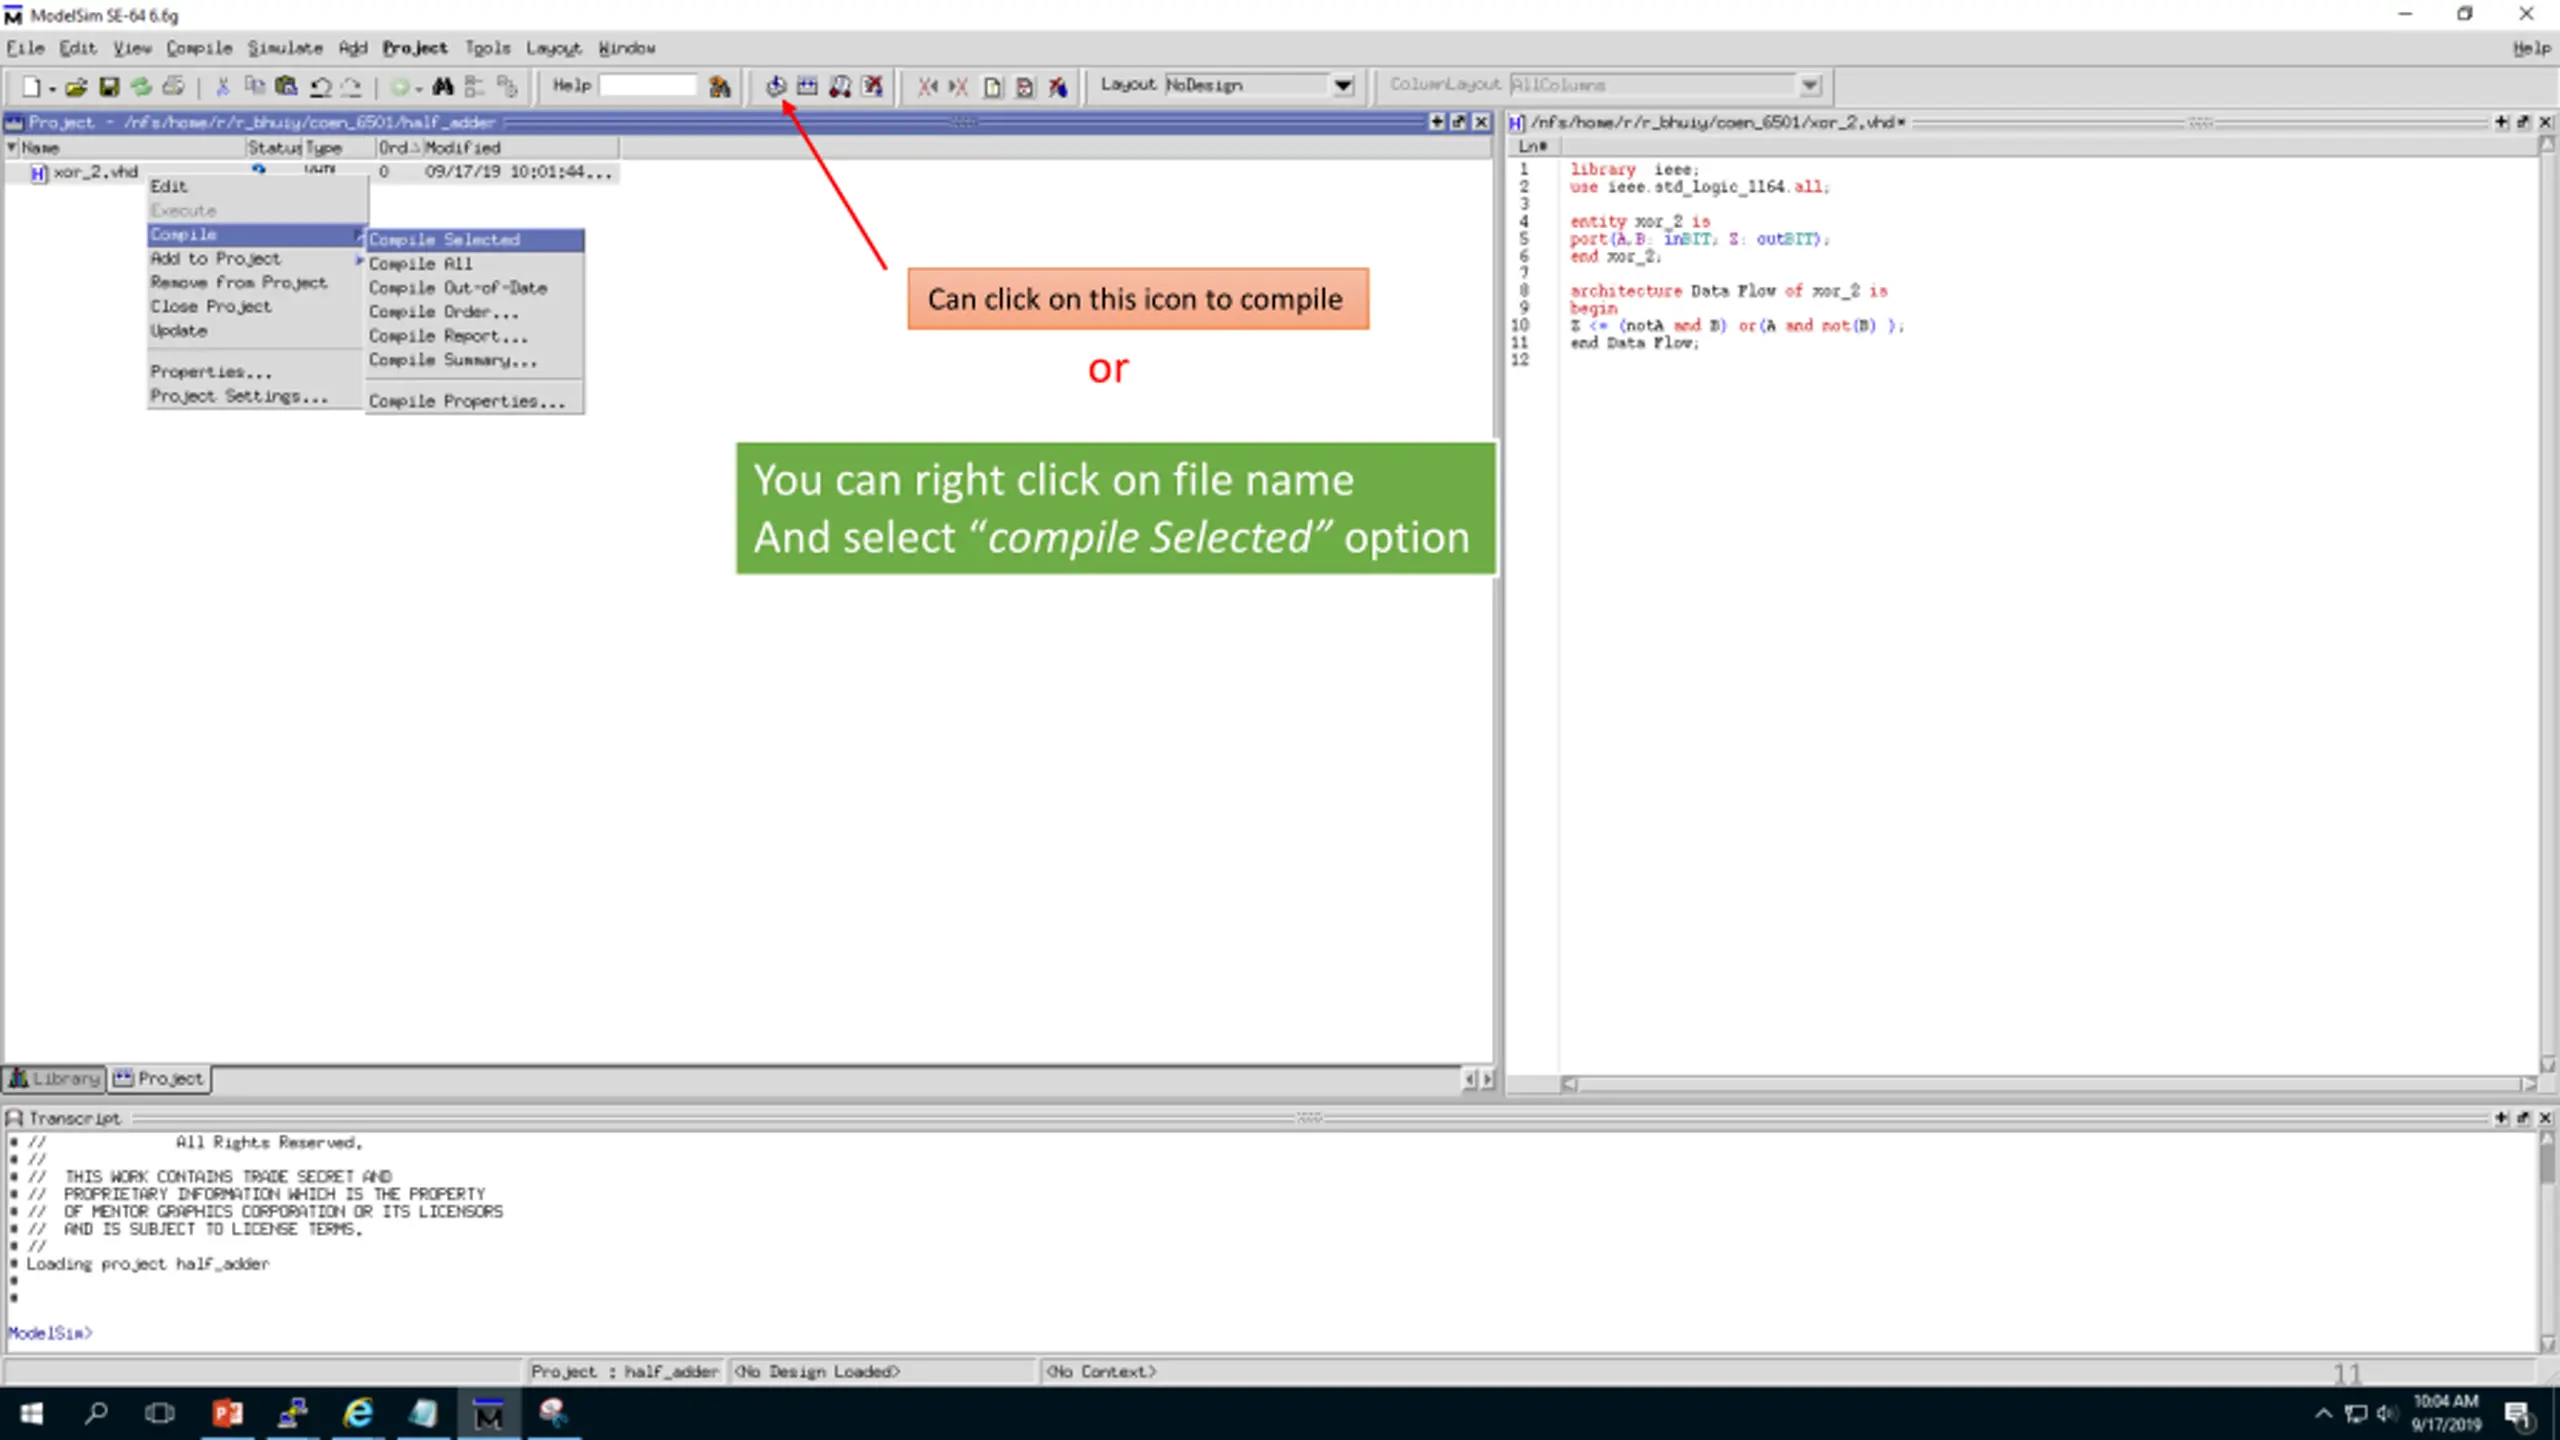
Task: Click the Windows Start button
Action: (31, 1414)
